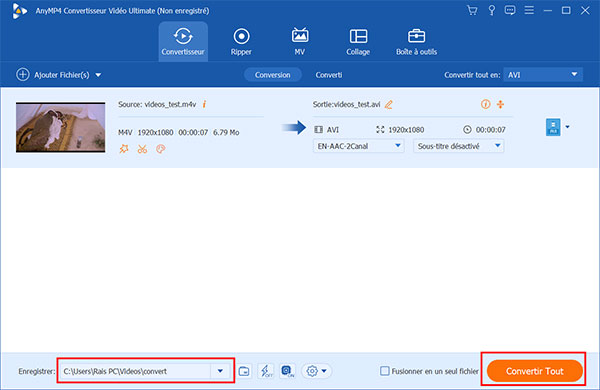Toggle the hardware acceleration lightning icon

[x=266, y=371]
